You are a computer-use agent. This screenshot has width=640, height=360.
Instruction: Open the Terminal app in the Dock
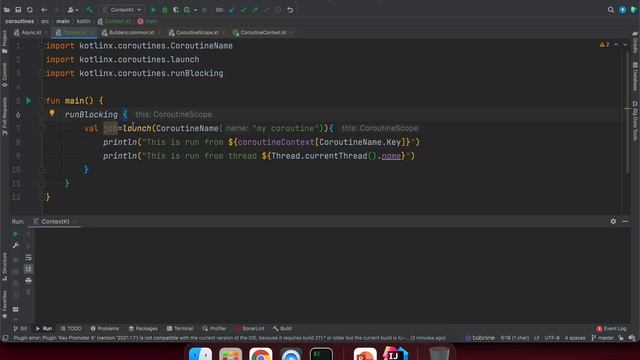click(x=321, y=353)
